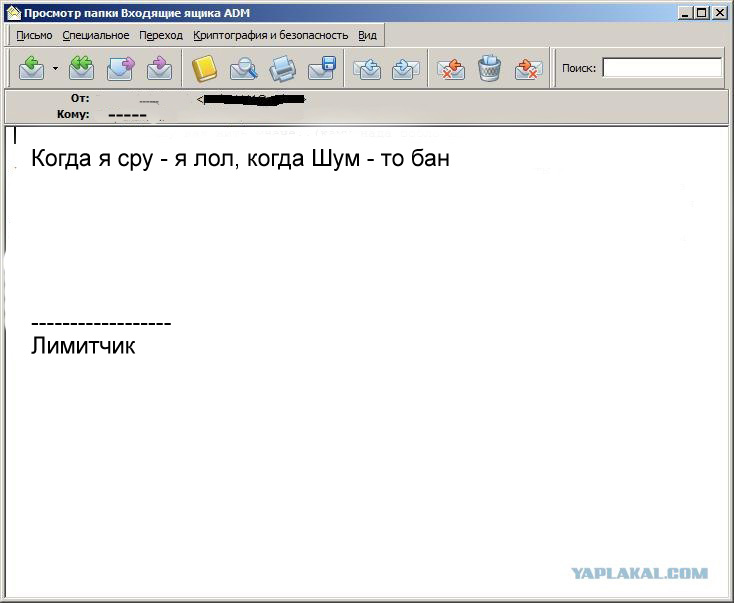Open the Специальное menu
The image size is (734, 603).
point(96,35)
